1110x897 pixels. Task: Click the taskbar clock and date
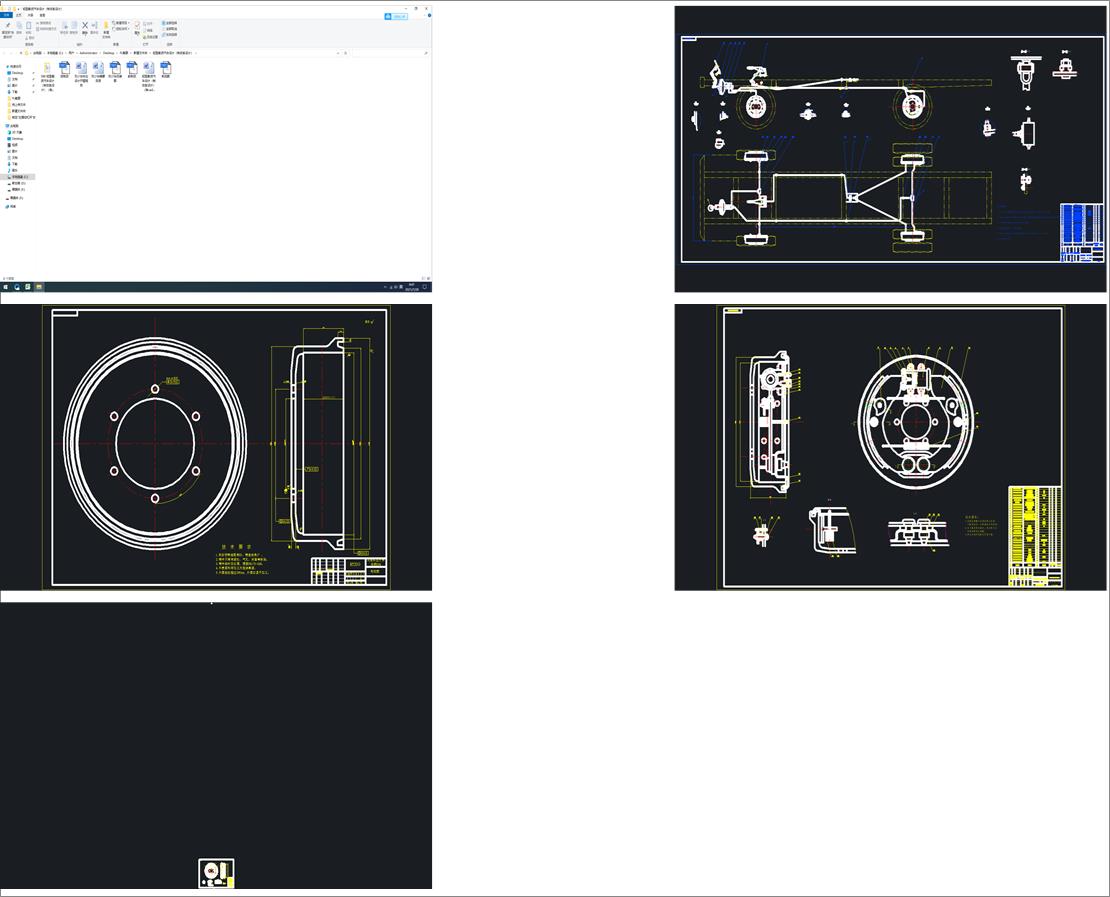click(x=411, y=287)
